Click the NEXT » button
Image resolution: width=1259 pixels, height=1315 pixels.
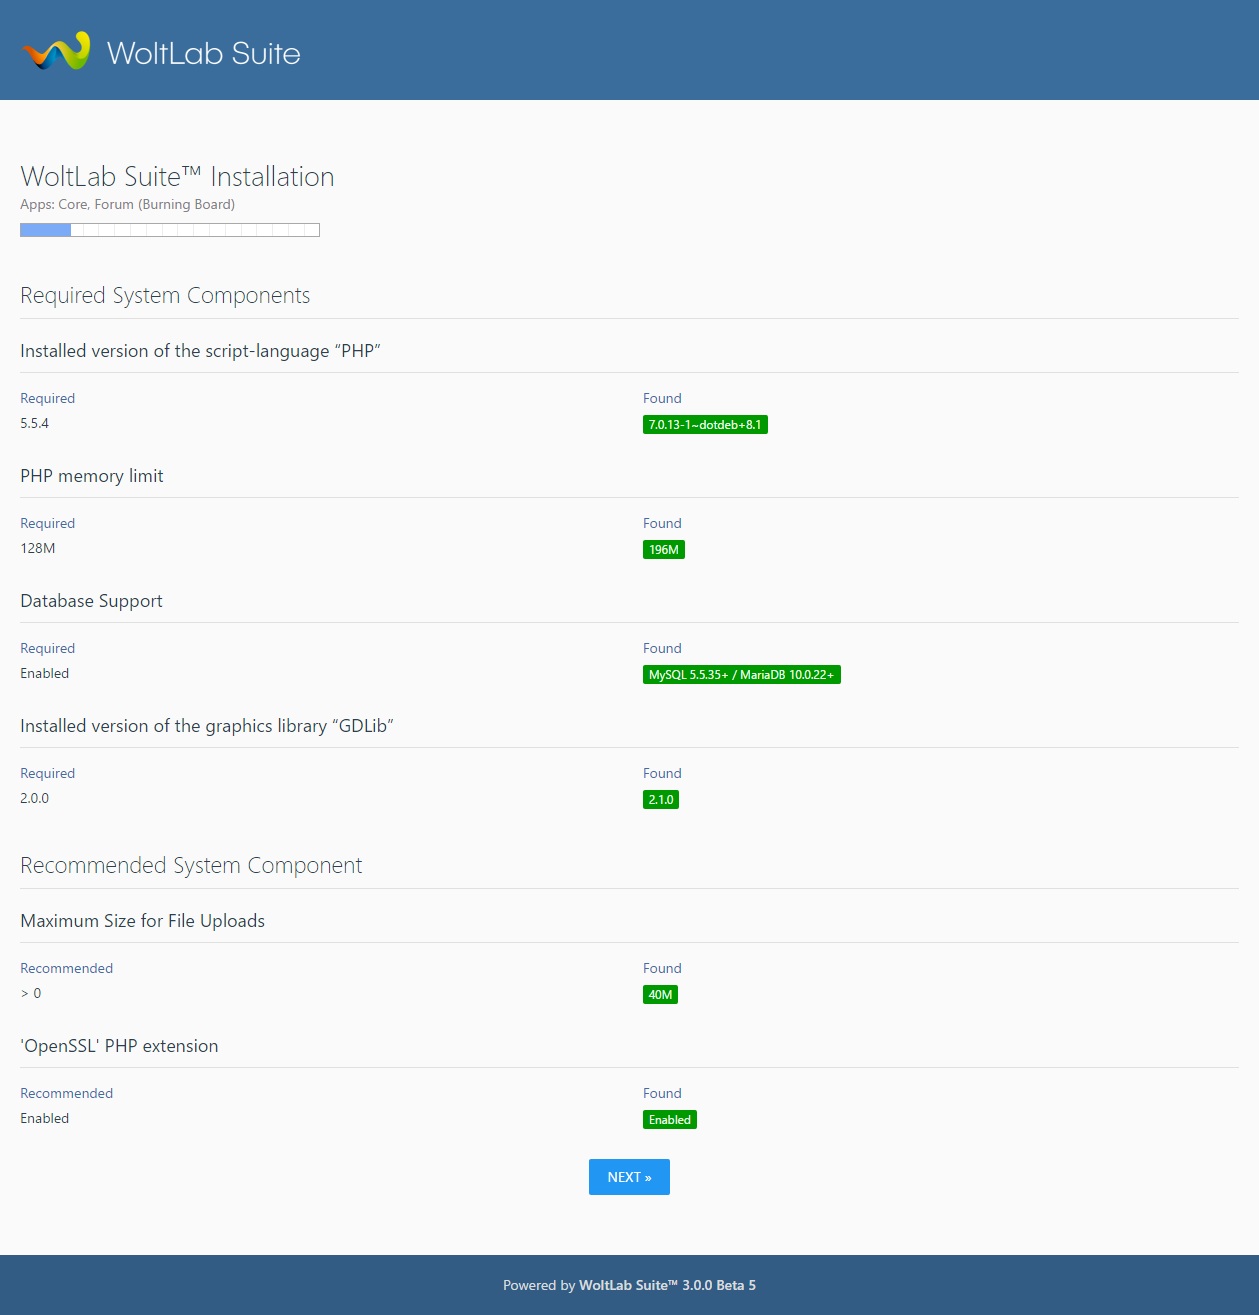pos(629,1177)
